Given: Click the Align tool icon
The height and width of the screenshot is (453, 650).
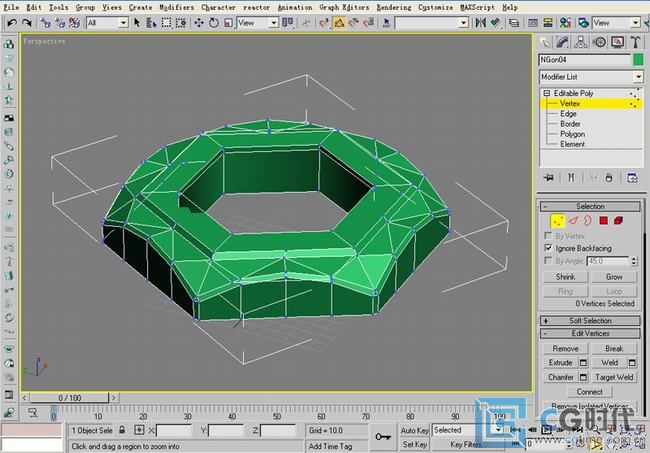Looking at the screenshot, I should [495, 23].
